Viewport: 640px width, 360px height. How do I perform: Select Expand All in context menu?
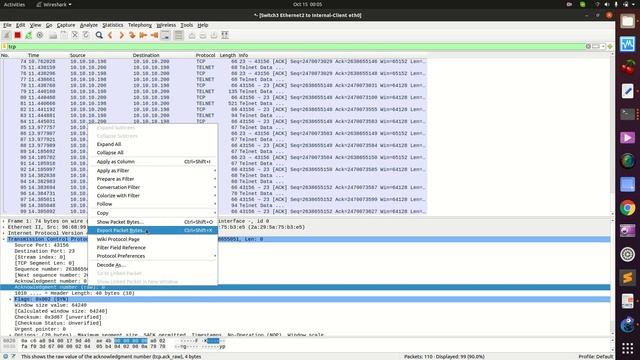coord(153,144)
